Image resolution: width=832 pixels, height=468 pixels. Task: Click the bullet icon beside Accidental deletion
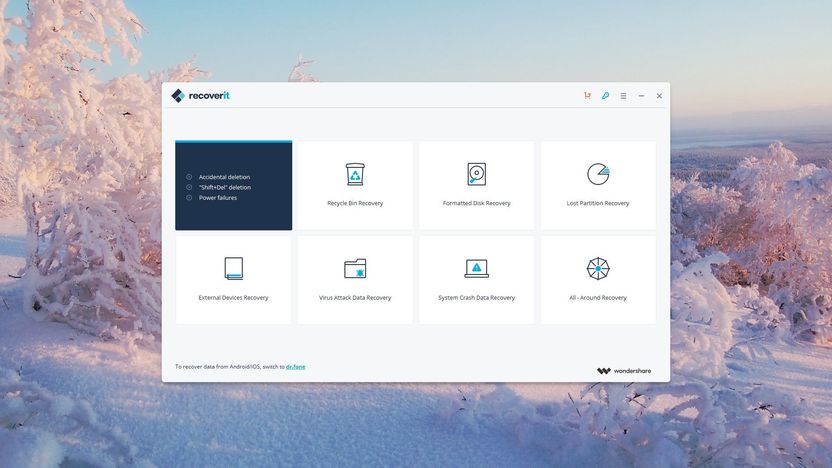[x=189, y=177]
